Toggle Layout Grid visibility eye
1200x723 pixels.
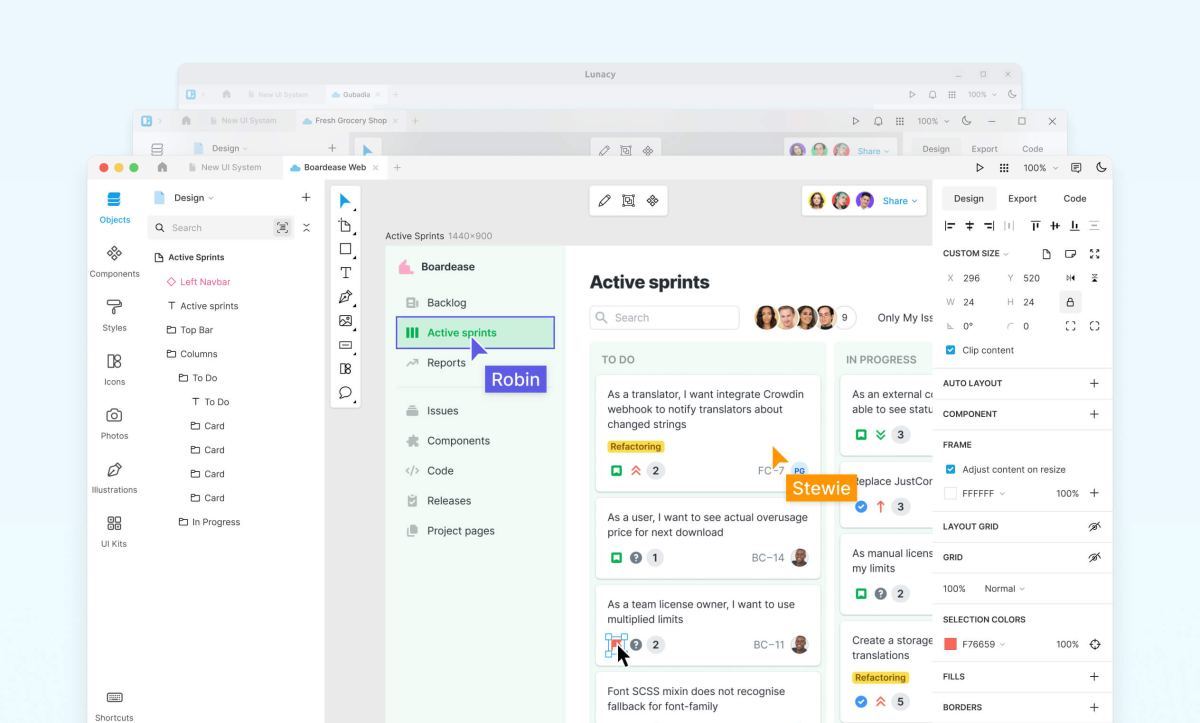tap(1094, 526)
